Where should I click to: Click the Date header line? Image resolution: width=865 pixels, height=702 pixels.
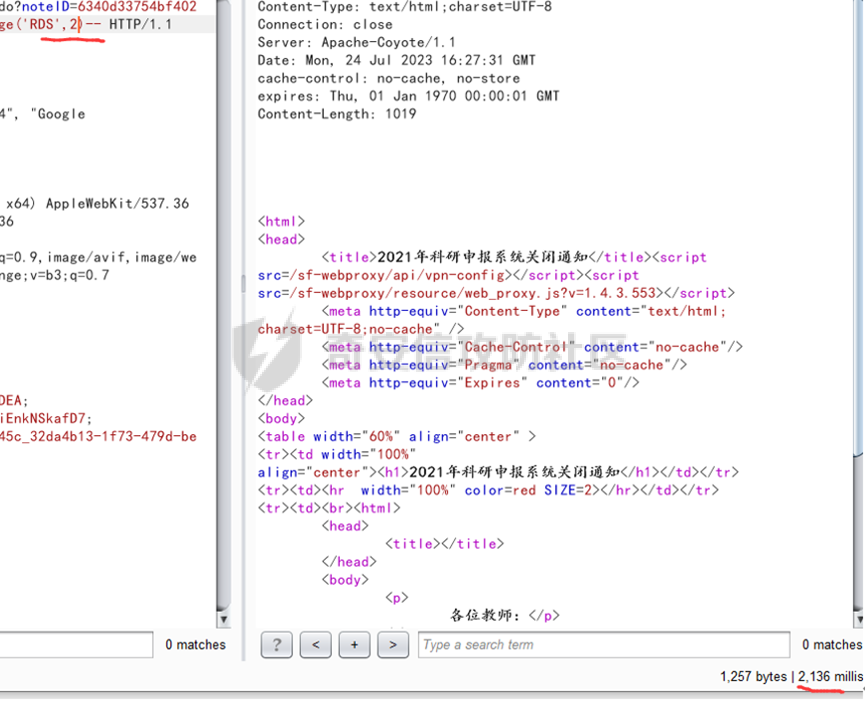point(397,60)
